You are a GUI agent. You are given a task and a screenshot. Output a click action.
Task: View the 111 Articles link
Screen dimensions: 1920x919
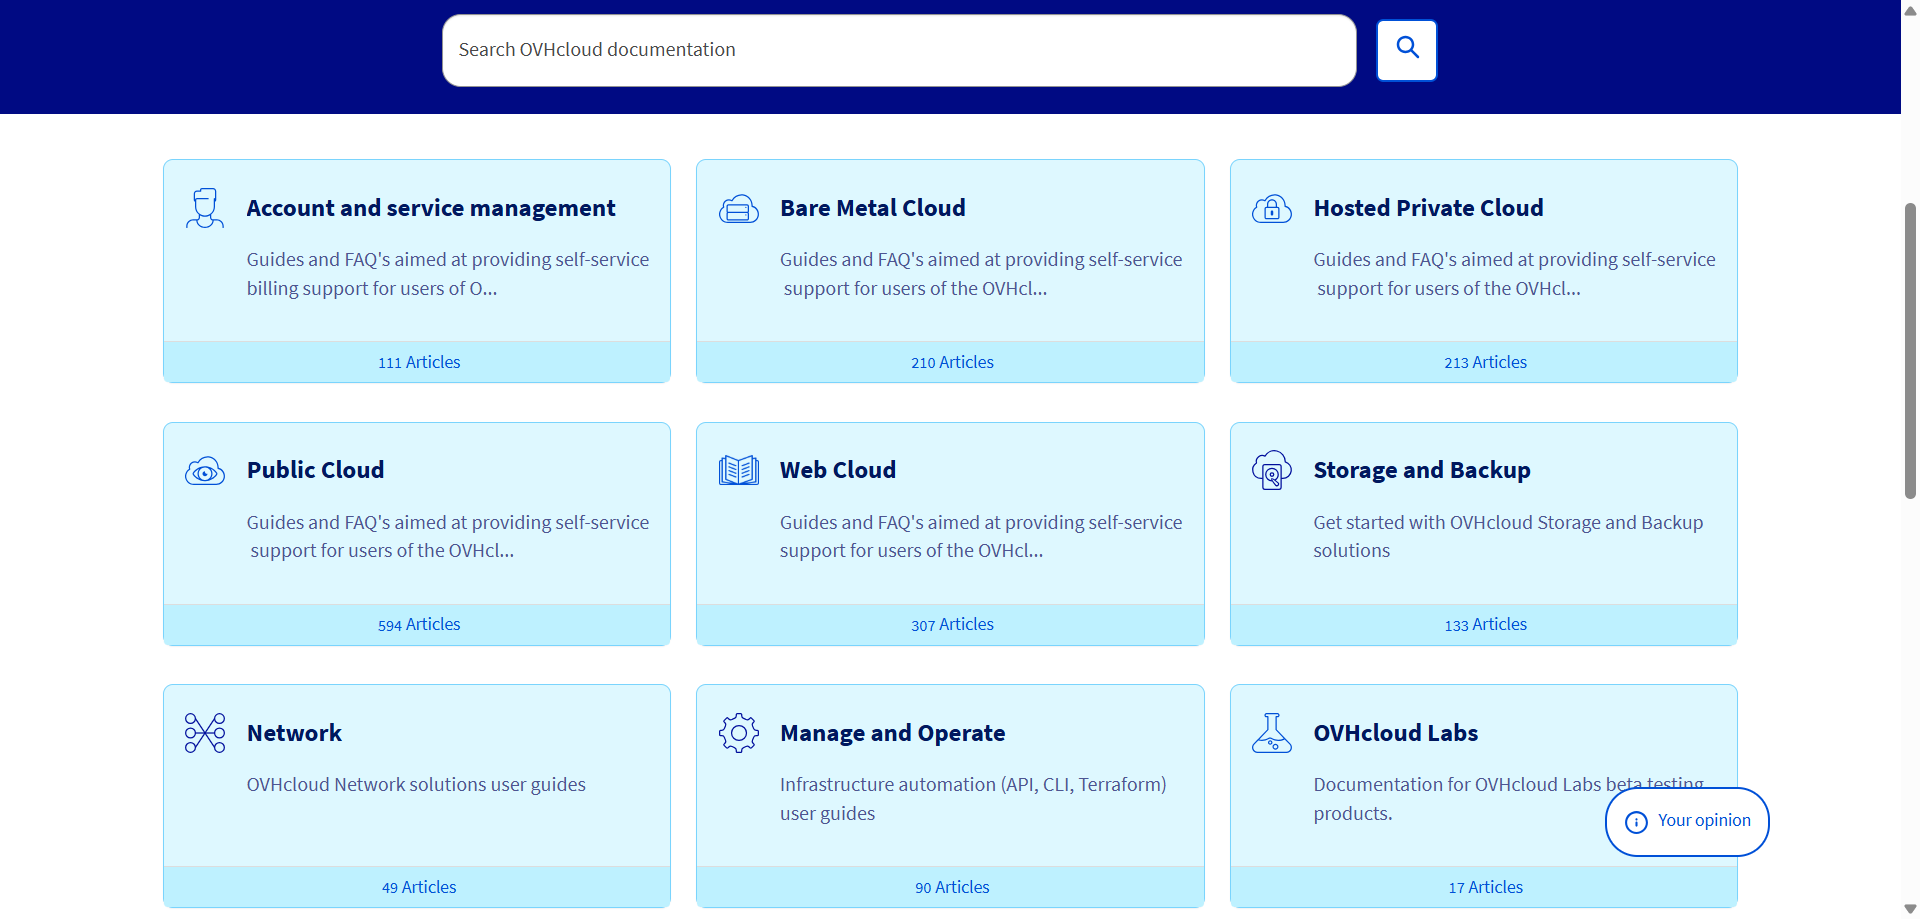419,362
